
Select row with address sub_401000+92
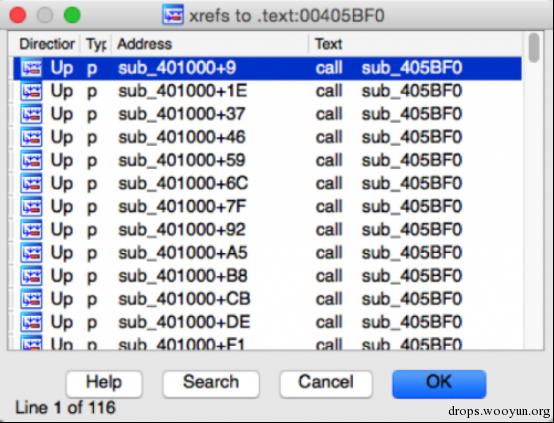(267, 230)
